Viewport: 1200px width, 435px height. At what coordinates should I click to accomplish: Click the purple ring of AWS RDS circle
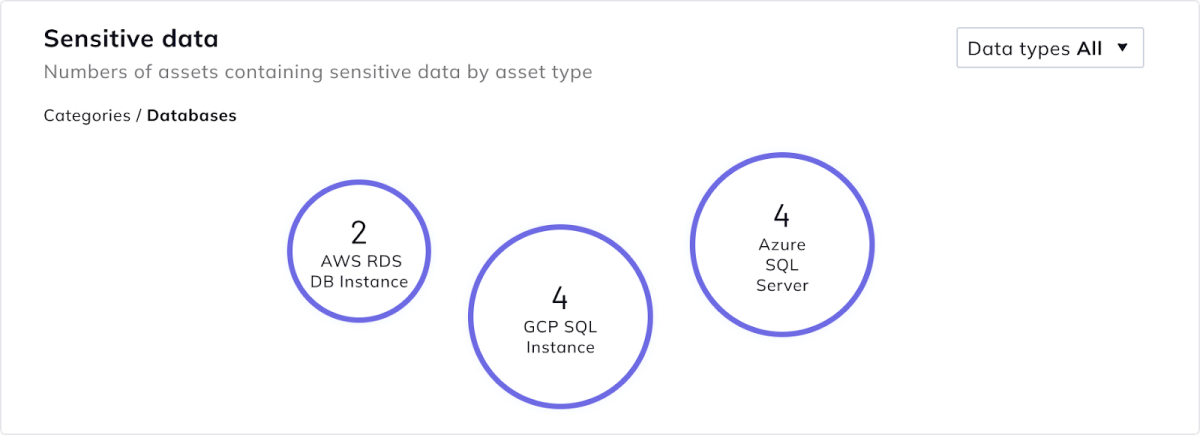(x=290, y=251)
